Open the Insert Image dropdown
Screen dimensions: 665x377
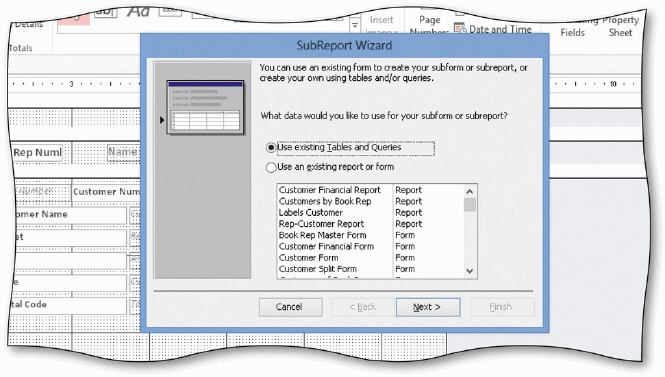381,25
